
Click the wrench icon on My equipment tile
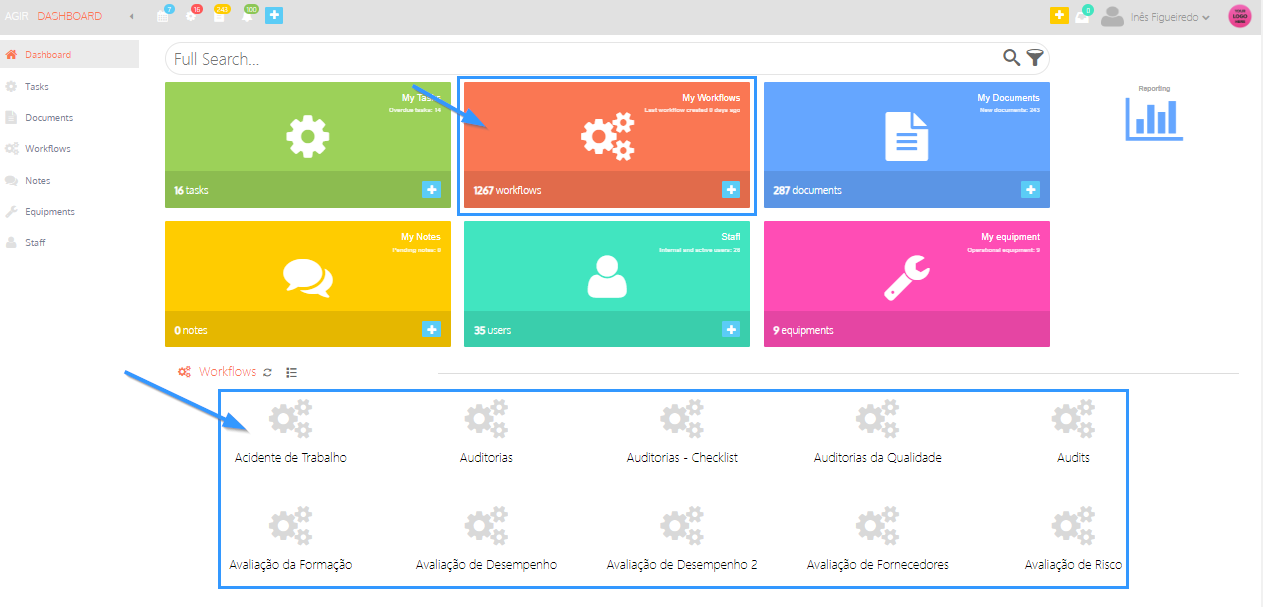point(907,277)
